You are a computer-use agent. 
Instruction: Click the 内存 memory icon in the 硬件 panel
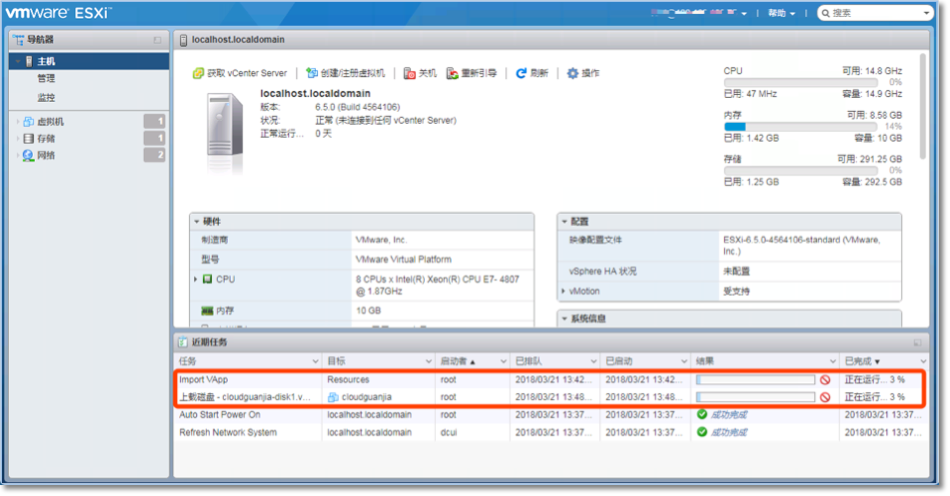(x=207, y=311)
